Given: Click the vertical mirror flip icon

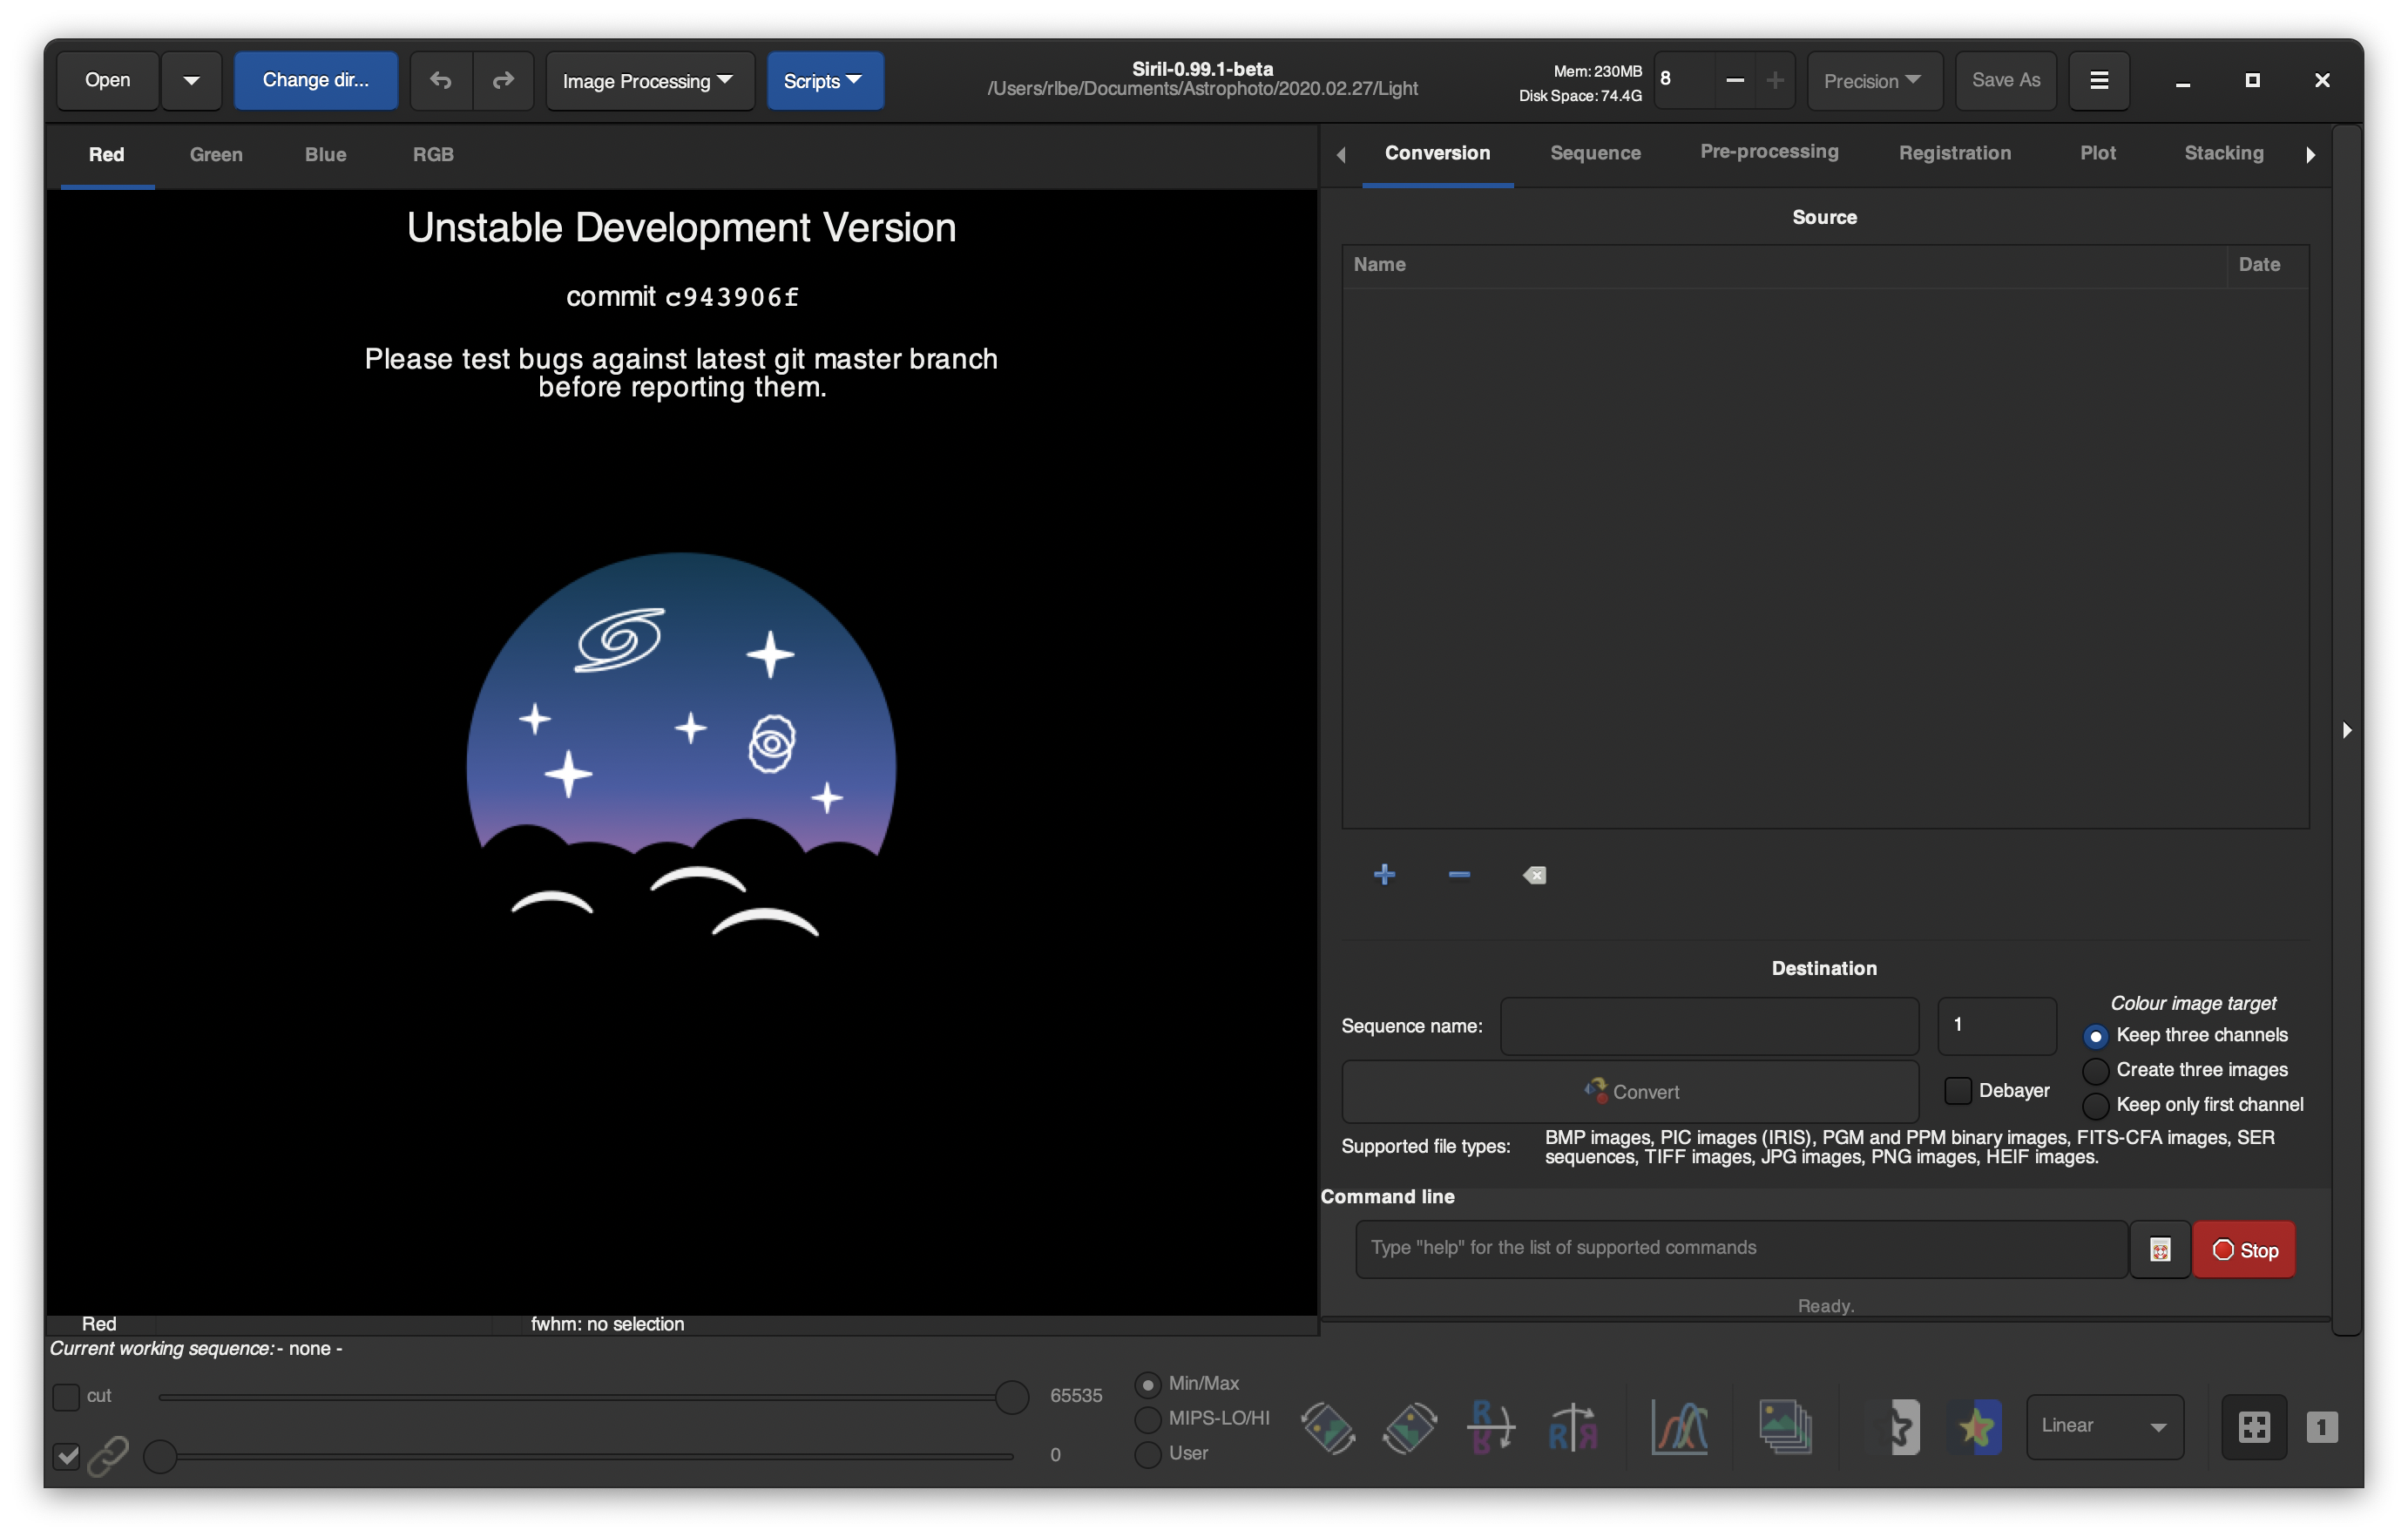Looking at the screenshot, I should 1490,1427.
